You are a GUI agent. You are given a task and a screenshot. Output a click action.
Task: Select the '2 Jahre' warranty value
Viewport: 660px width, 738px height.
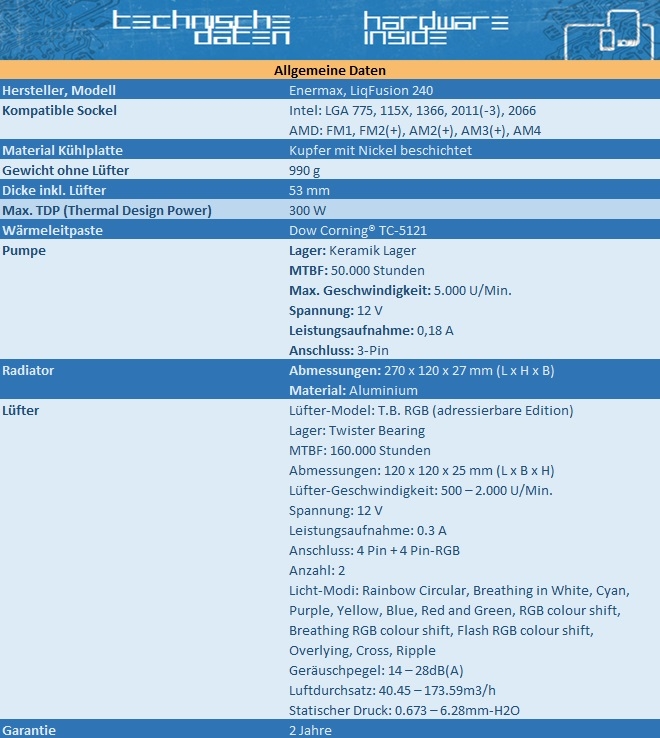(x=310, y=730)
